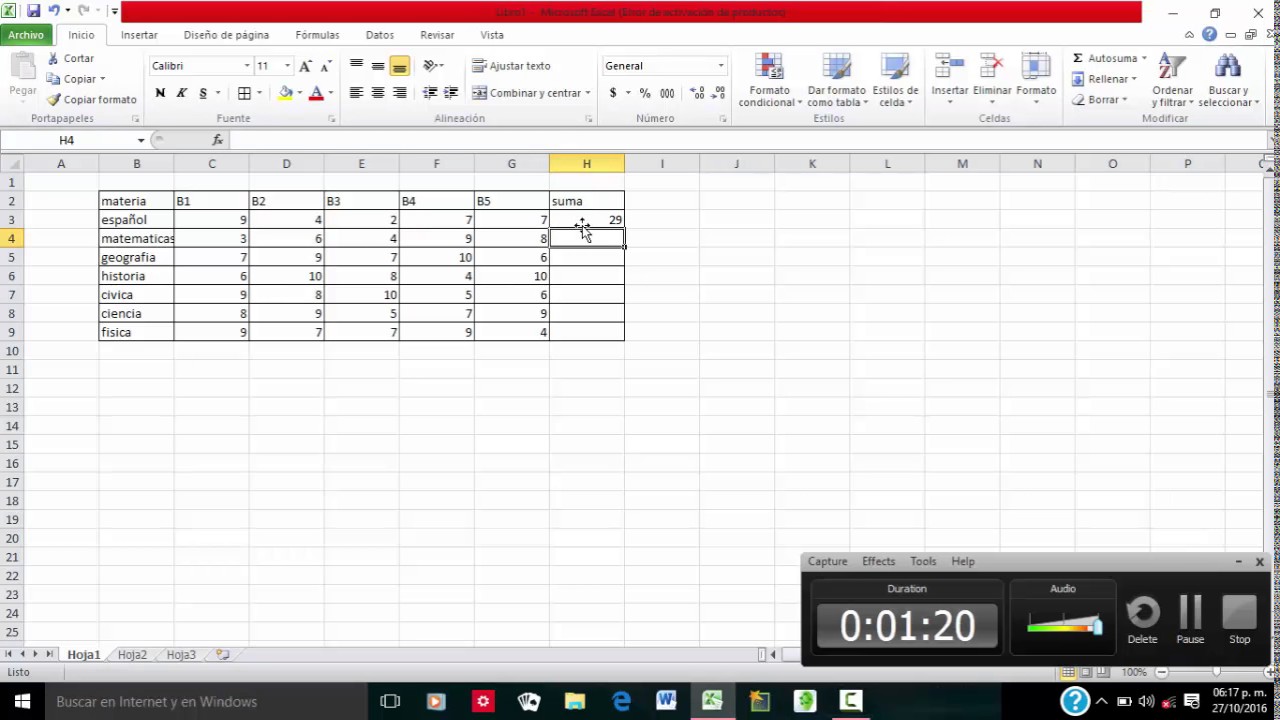1280x720 pixels.
Task: Open the font name dropdown
Action: 247,66
